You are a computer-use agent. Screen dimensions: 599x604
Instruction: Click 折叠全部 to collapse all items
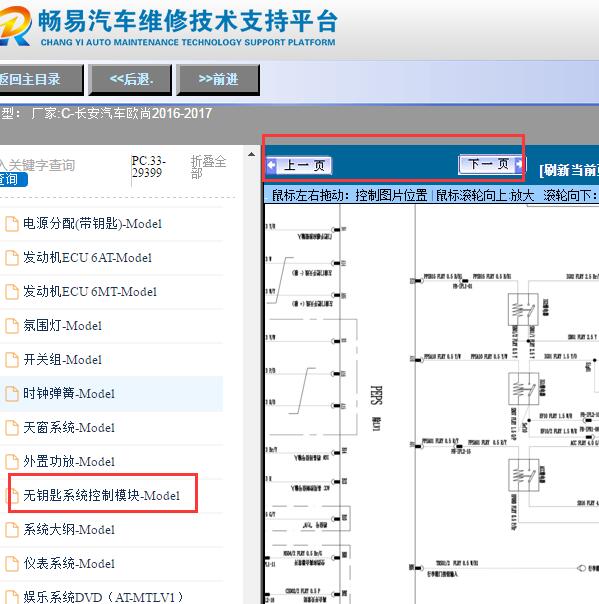[x=208, y=166]
